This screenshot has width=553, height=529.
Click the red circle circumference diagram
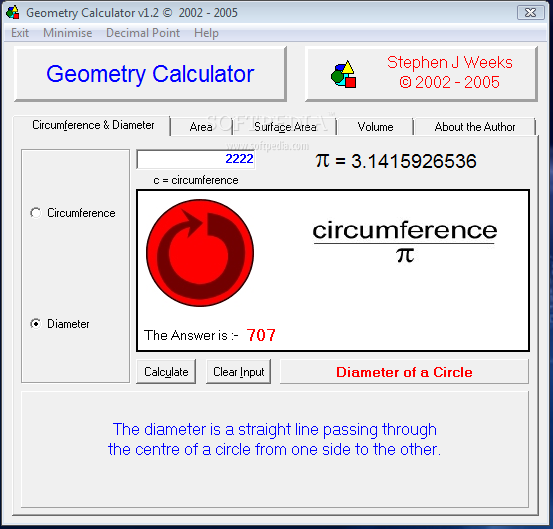click(x=200, y=253)
